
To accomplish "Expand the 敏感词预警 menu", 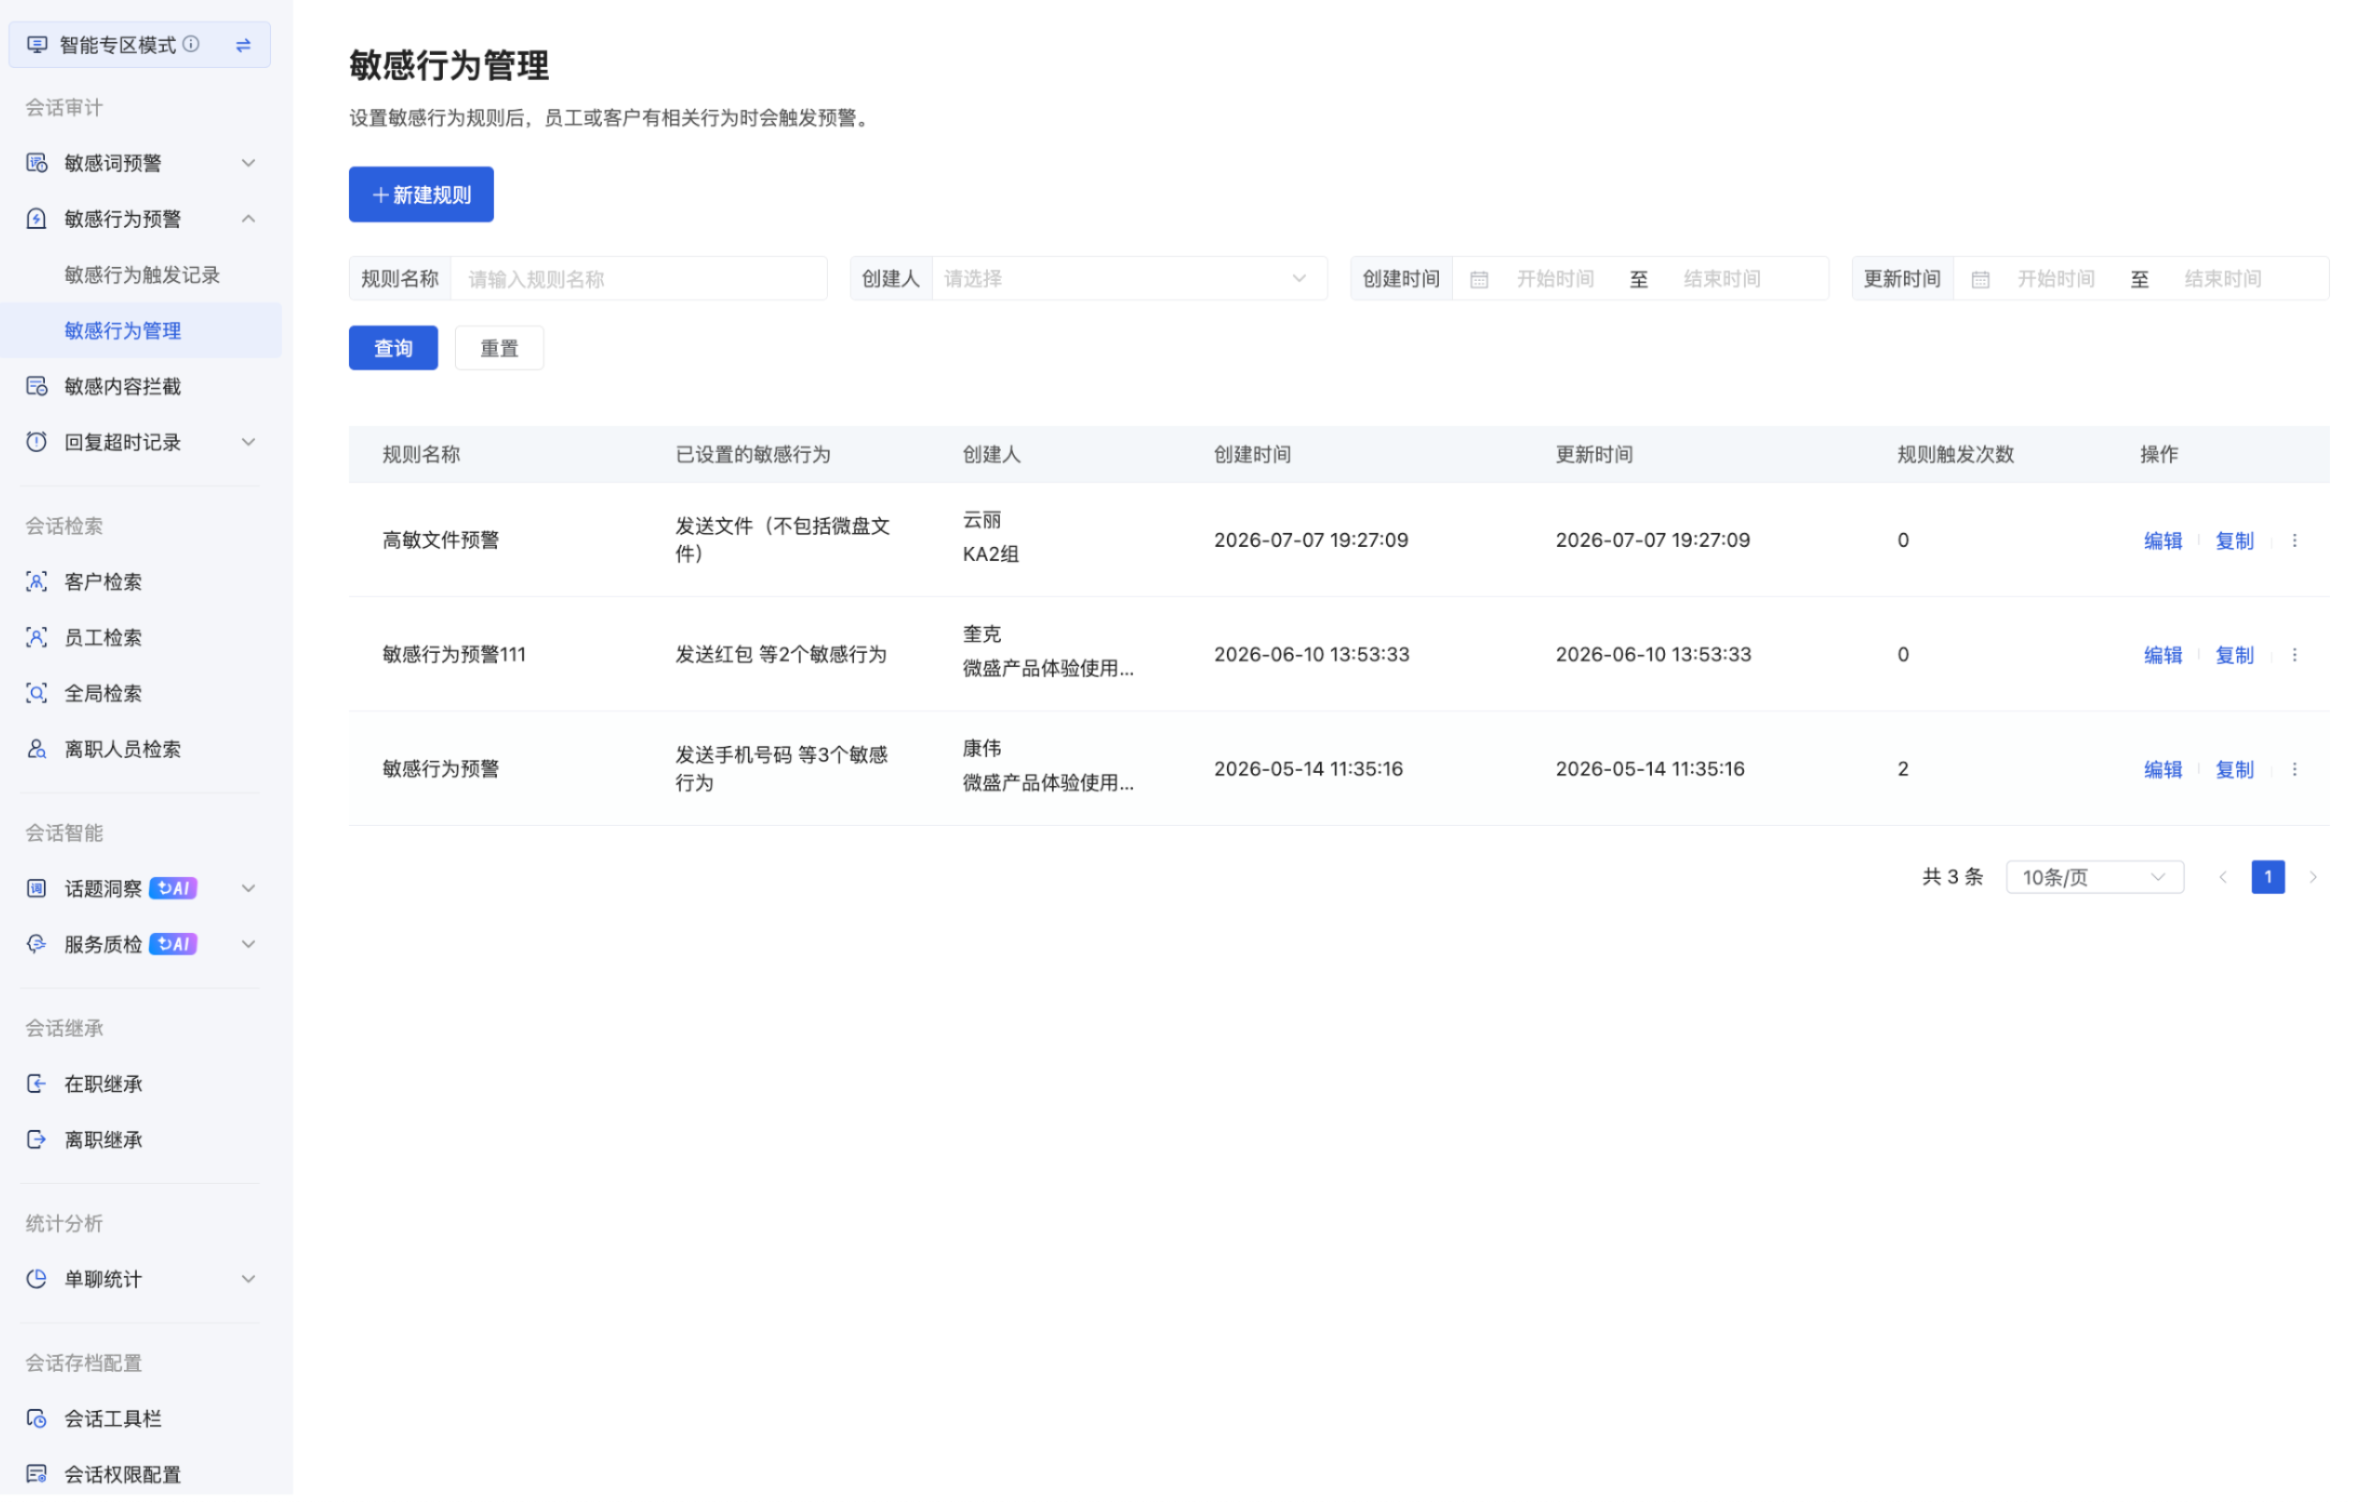I will (x=249, y=163).
